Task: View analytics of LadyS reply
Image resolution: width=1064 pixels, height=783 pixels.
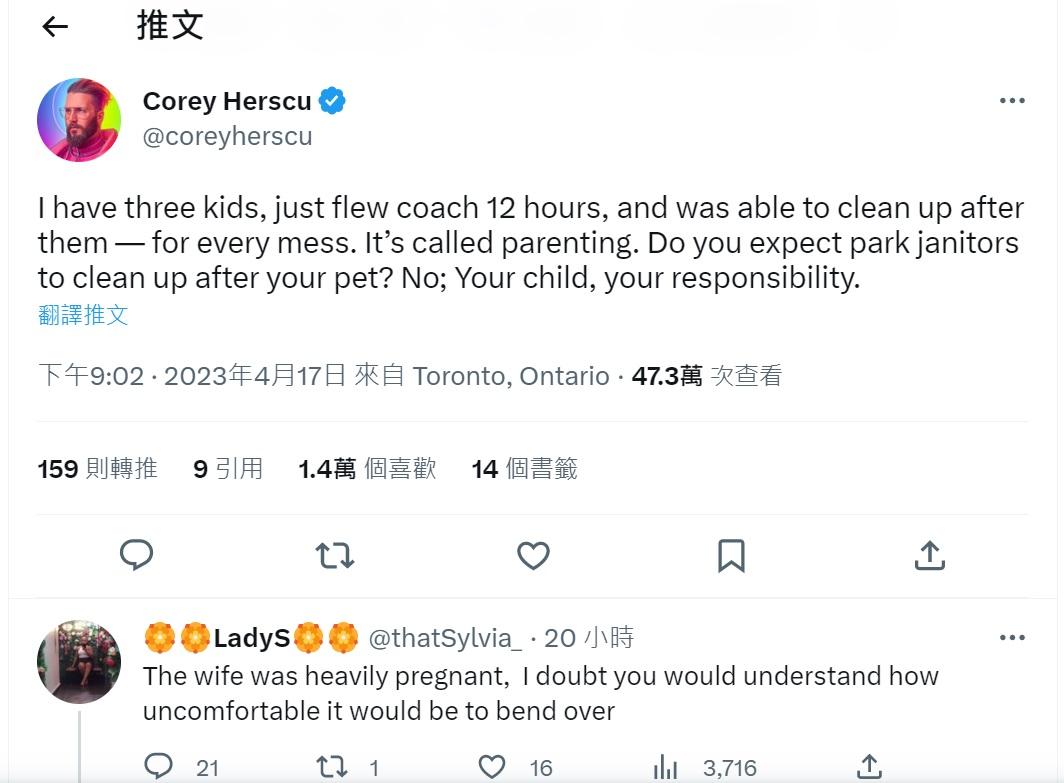Action: point(665,767)
